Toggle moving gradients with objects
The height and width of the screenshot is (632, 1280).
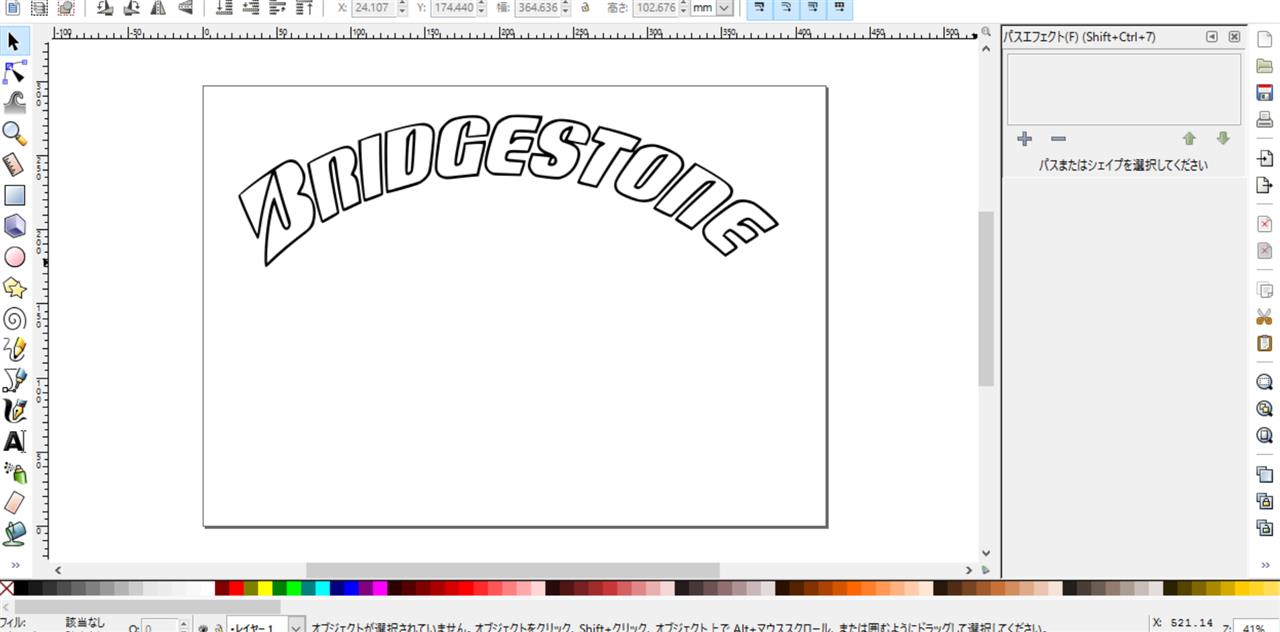pyautogui.click(x=814, y=9)
